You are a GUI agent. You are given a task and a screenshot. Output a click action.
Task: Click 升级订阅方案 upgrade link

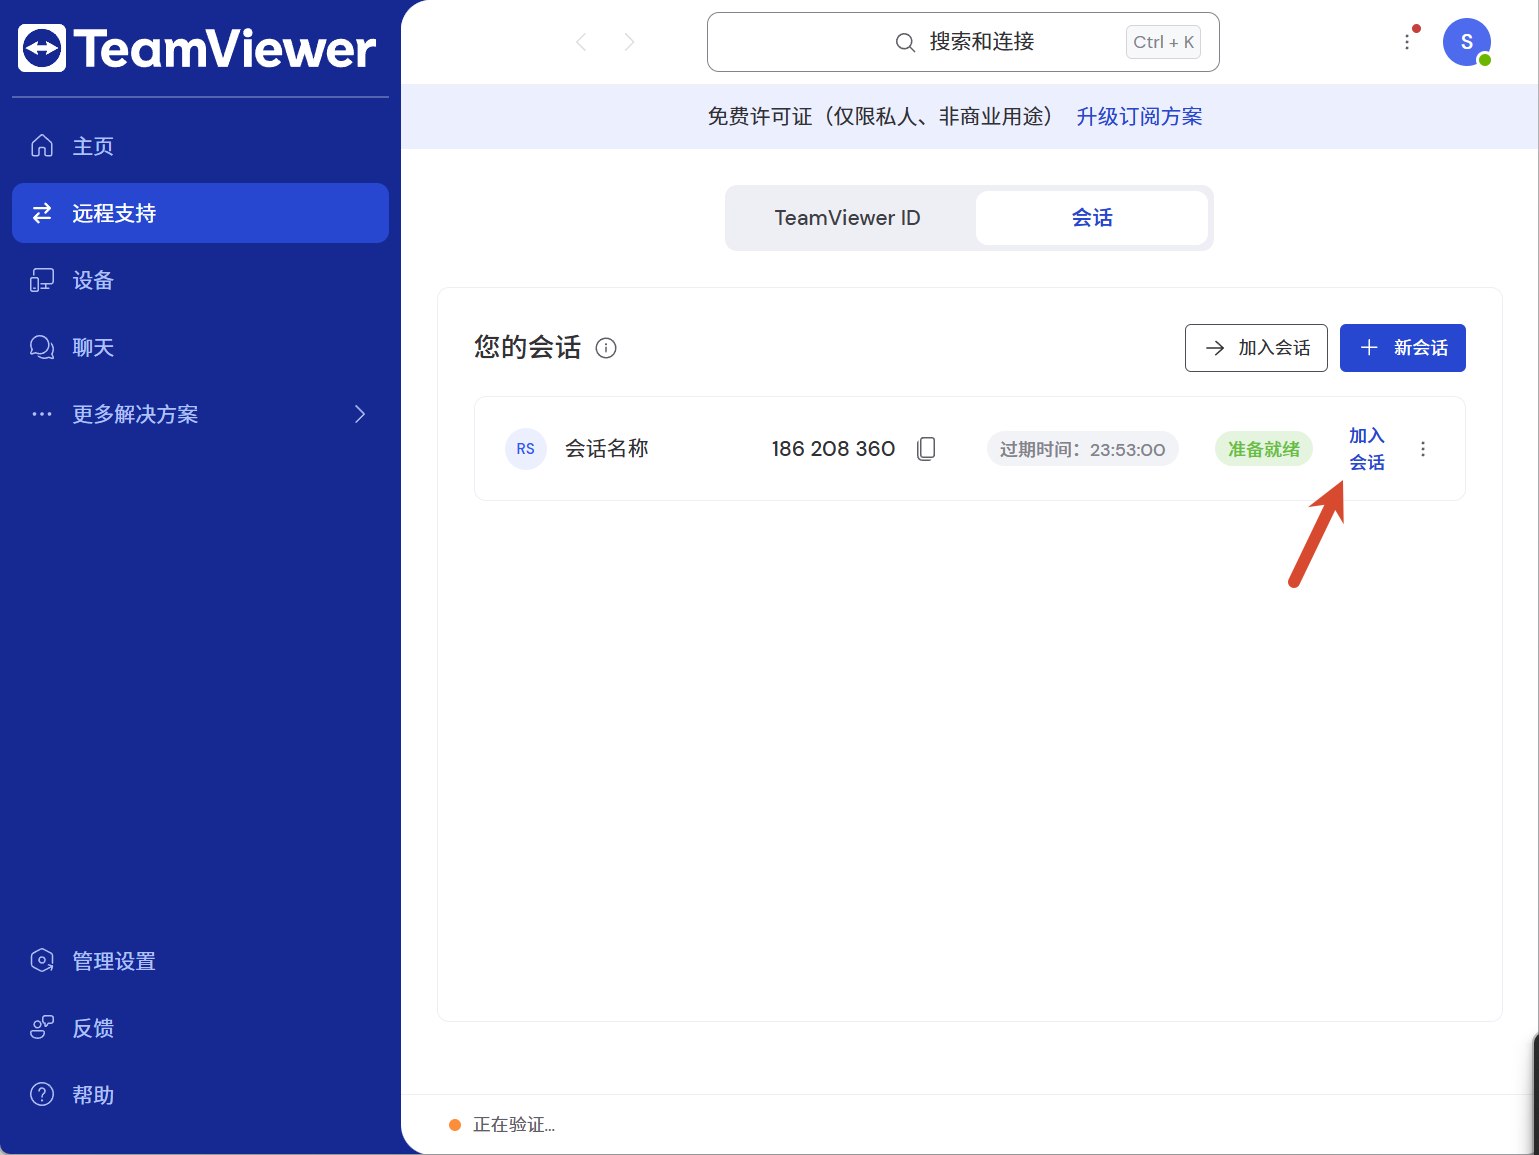point(1139,117)
